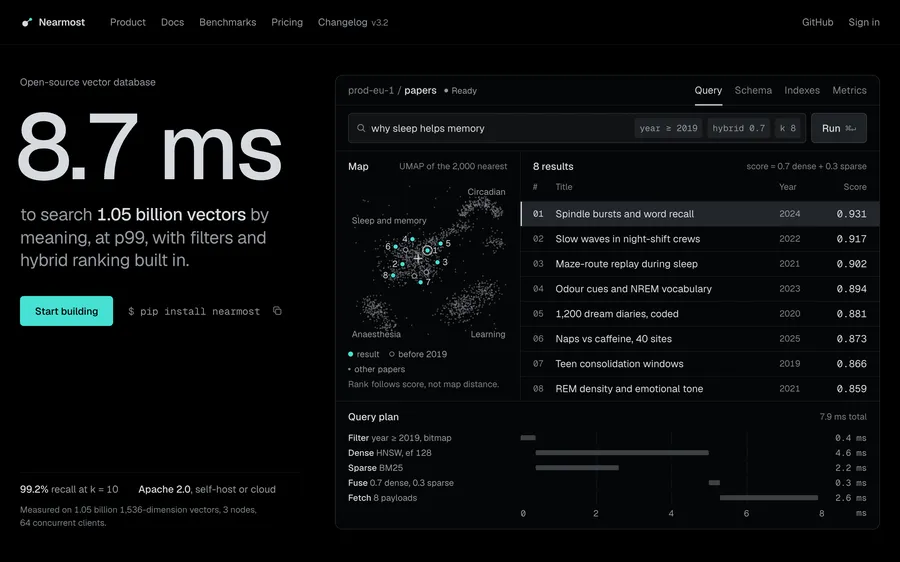Click the Fetch 8 payloads timing bar
This screenshot has height=562, width=900.
769,498
